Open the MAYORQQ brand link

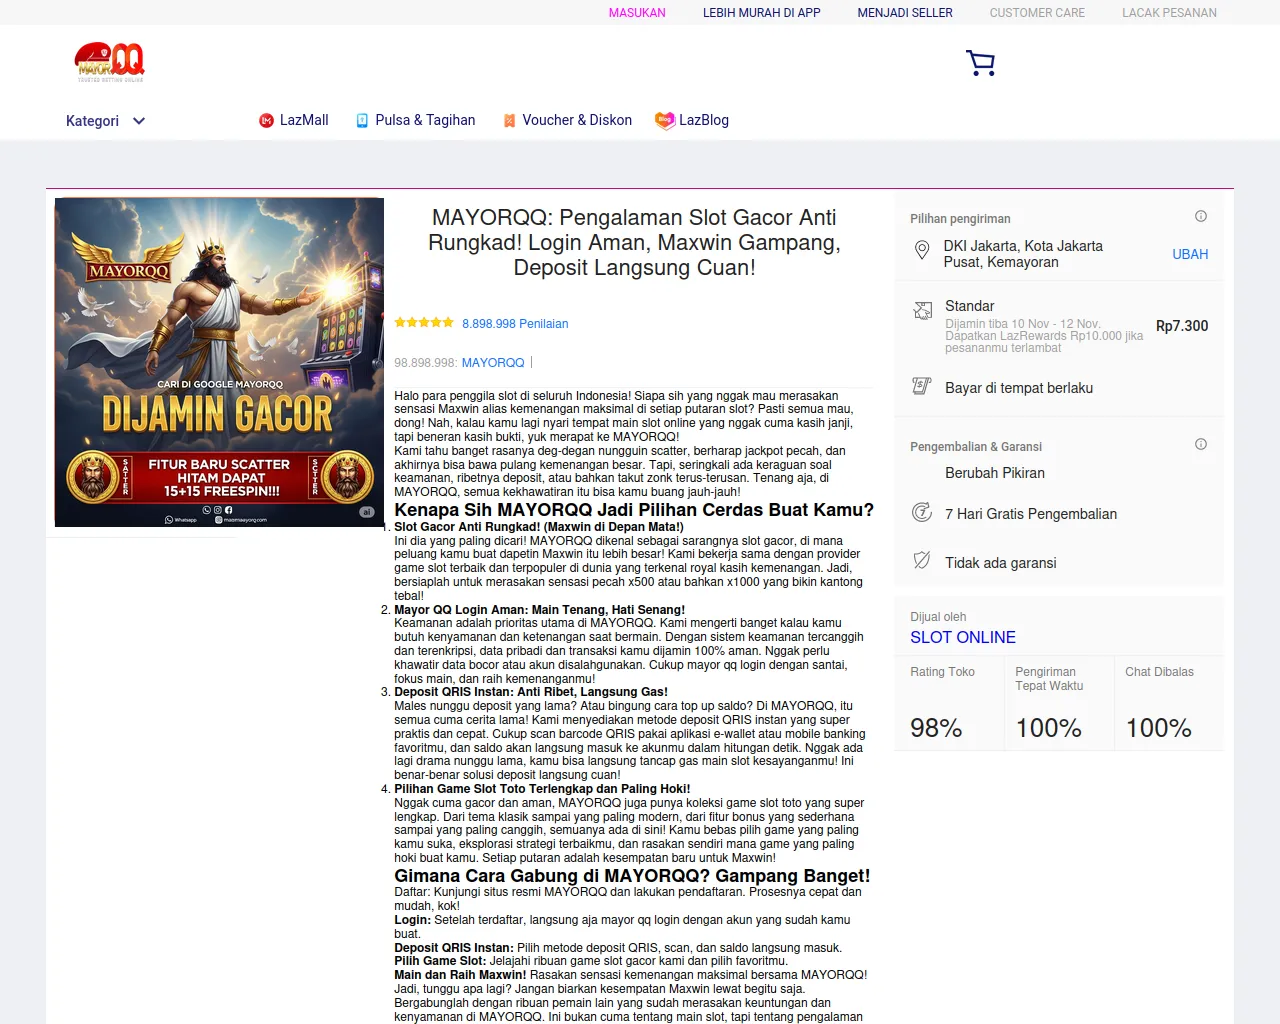493,363
